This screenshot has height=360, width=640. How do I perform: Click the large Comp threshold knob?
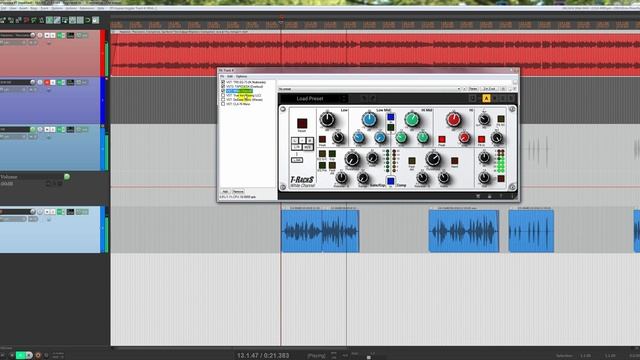(433, 159)
